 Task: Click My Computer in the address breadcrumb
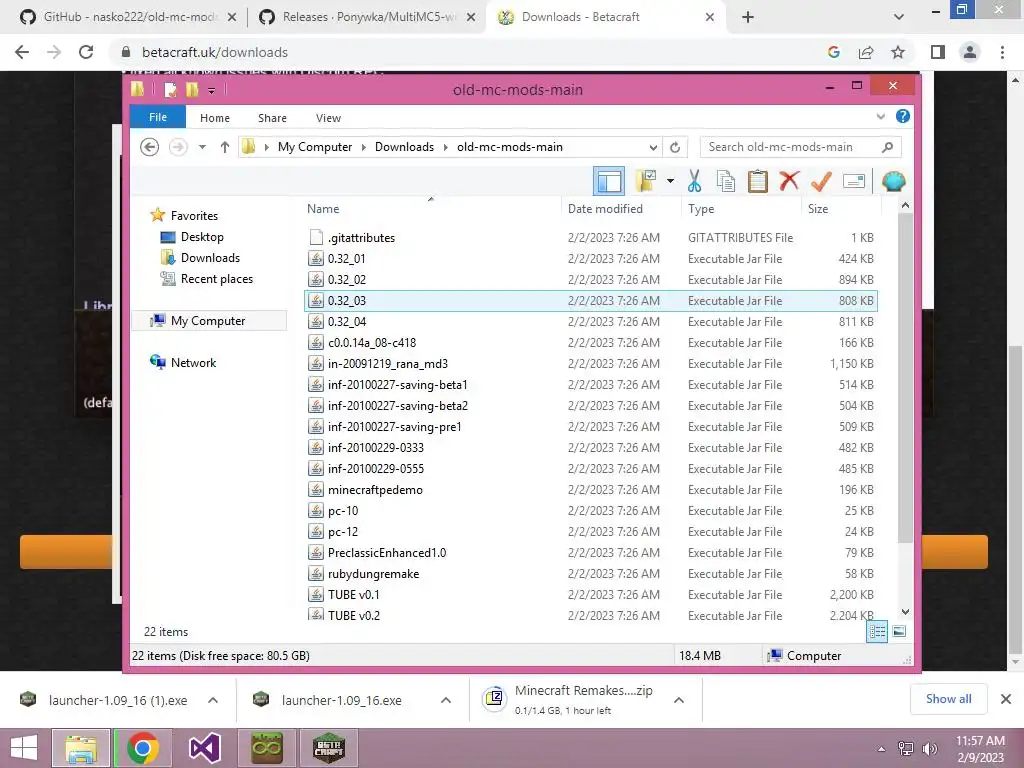point(315,147)
